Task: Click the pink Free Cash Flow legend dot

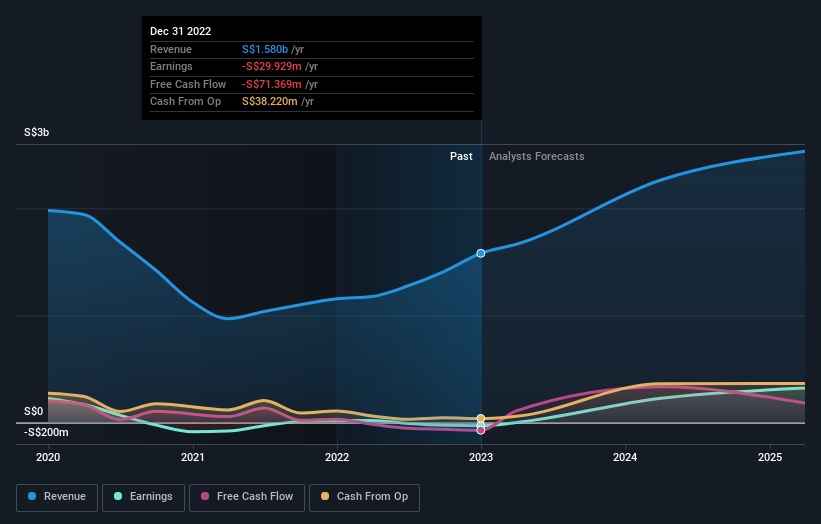Action: [205, 496]
